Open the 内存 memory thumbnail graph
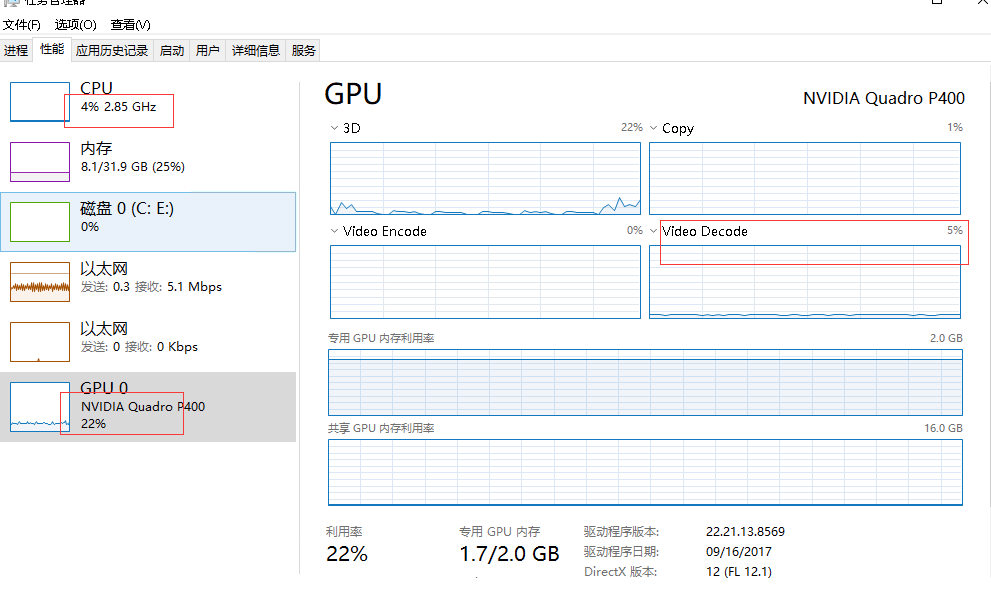991x589 pixels. coord(40,162)
